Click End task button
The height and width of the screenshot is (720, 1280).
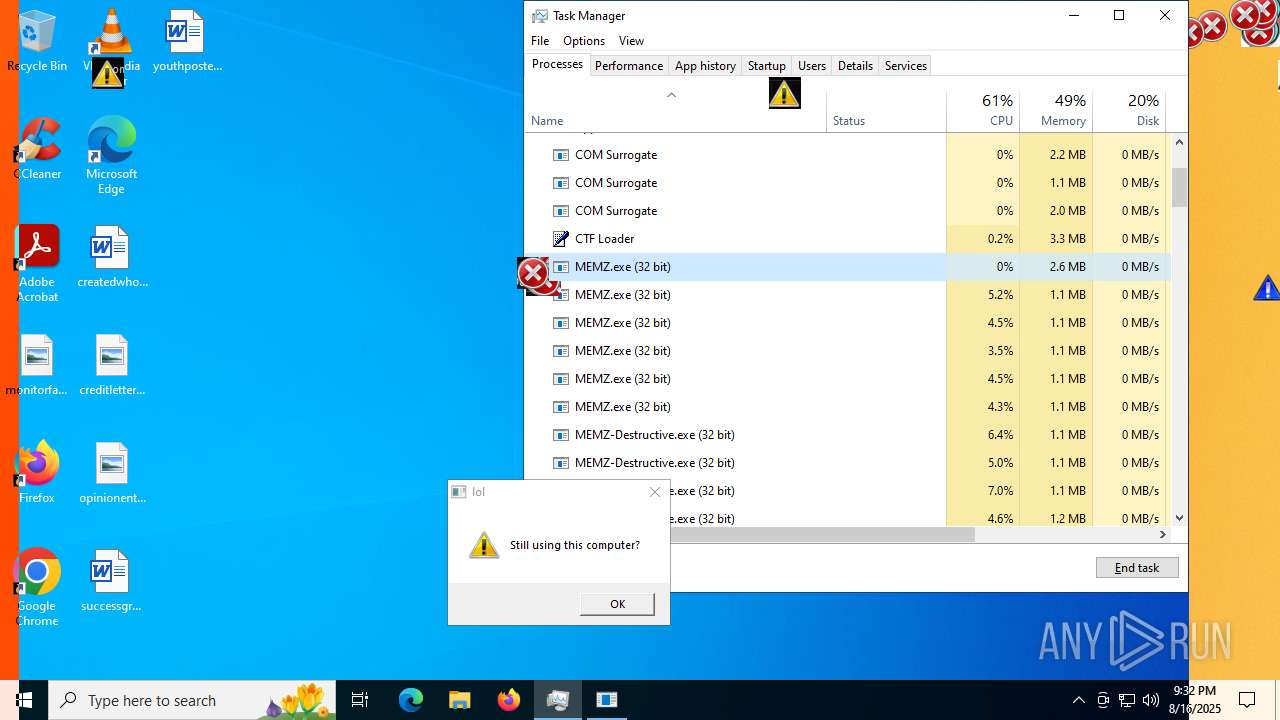coord(1137,568)
